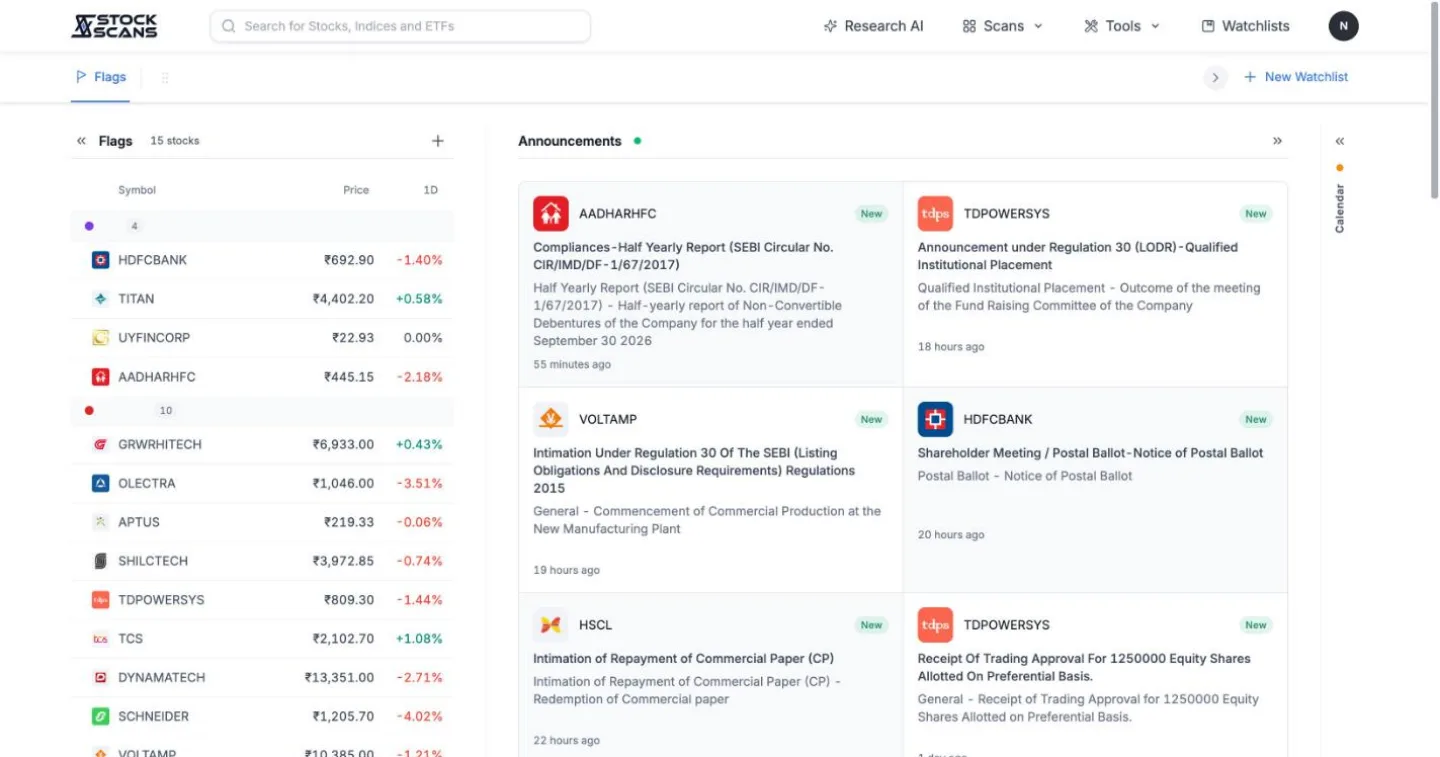The image size is (1440, 757).
Task: Open the Tools dropdown menu
Action: coord(1122,26)
